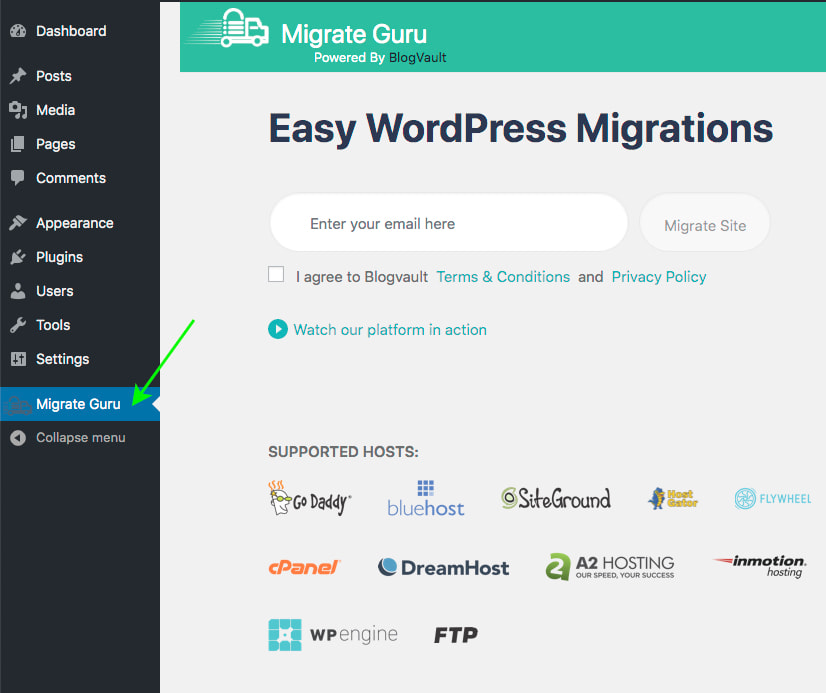Select the cPanel host logo
Viewport: 826px width, 693px height.
(304, 567)
